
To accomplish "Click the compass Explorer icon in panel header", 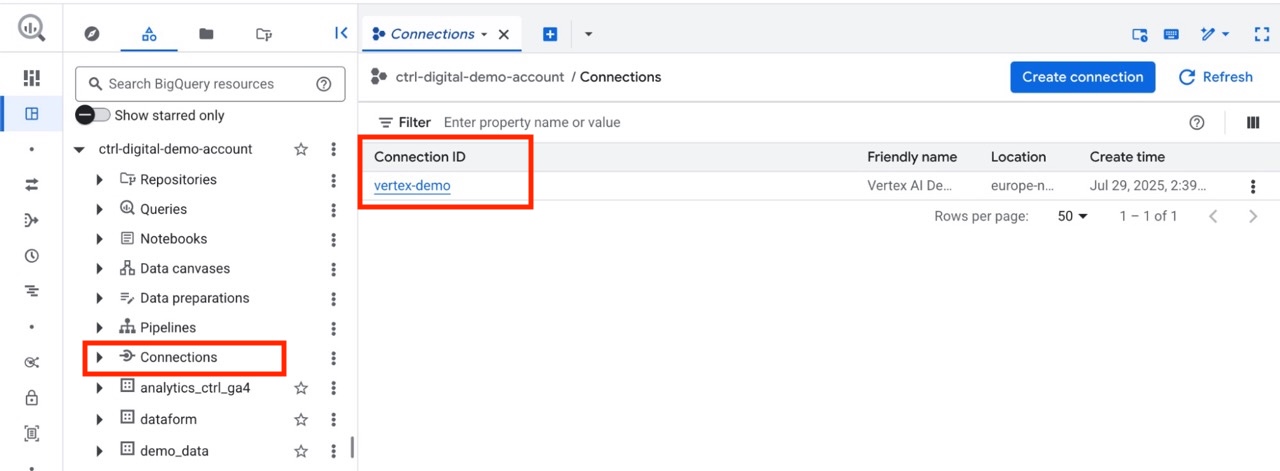I will pyautogui.click(x=92, y=34).
